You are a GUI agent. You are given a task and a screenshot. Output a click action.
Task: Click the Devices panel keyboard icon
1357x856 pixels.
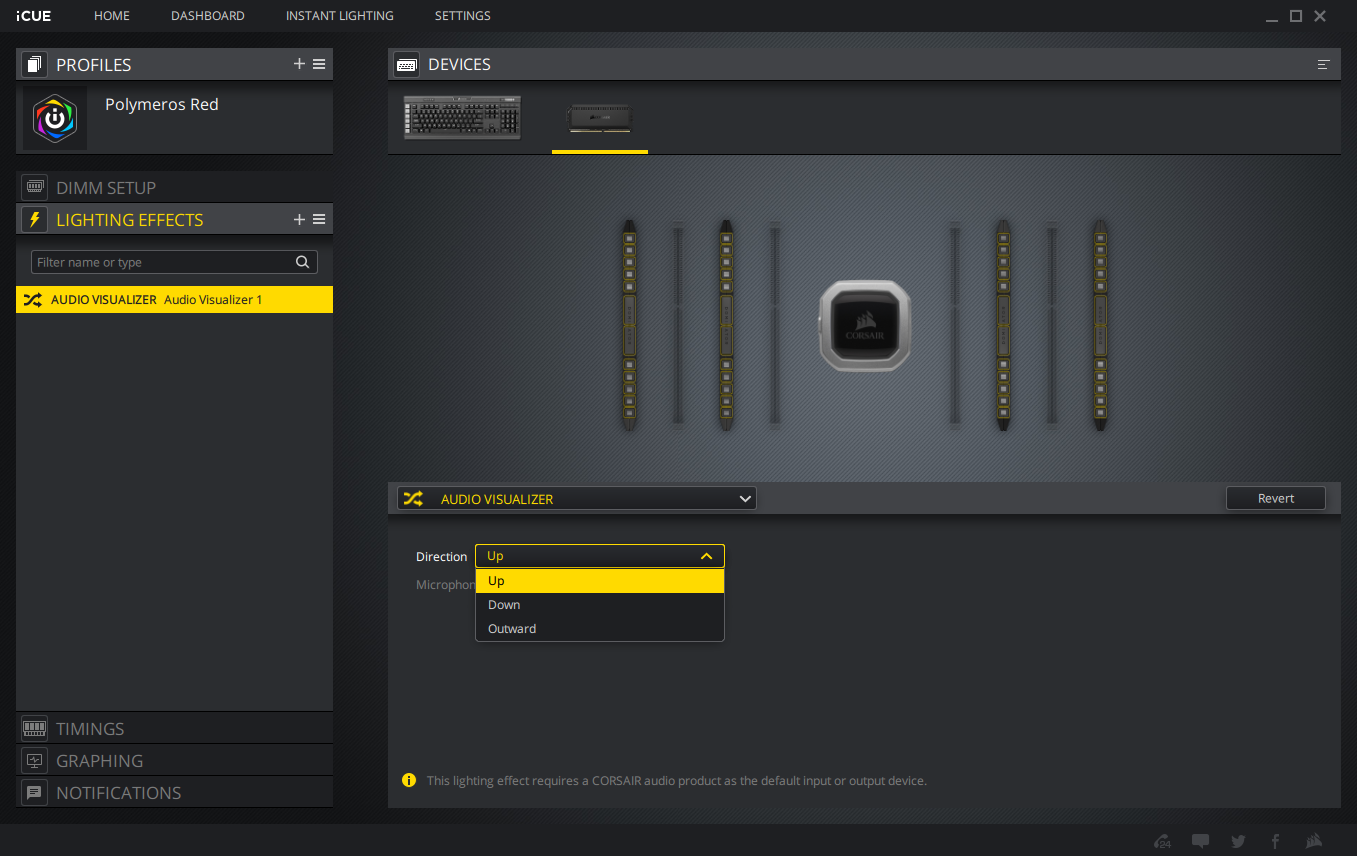[407, 65]
